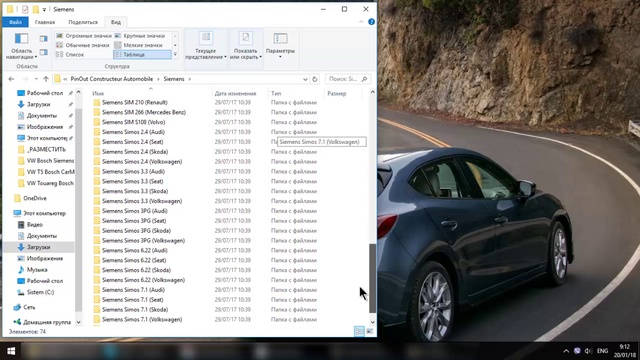The image size is (640, 360).
Task: Click the search Siemens input box
Action: (348, 79)
